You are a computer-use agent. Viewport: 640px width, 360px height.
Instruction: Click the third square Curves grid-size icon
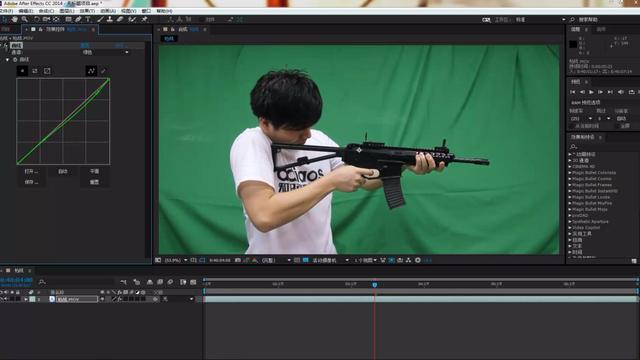pos(47,71)
